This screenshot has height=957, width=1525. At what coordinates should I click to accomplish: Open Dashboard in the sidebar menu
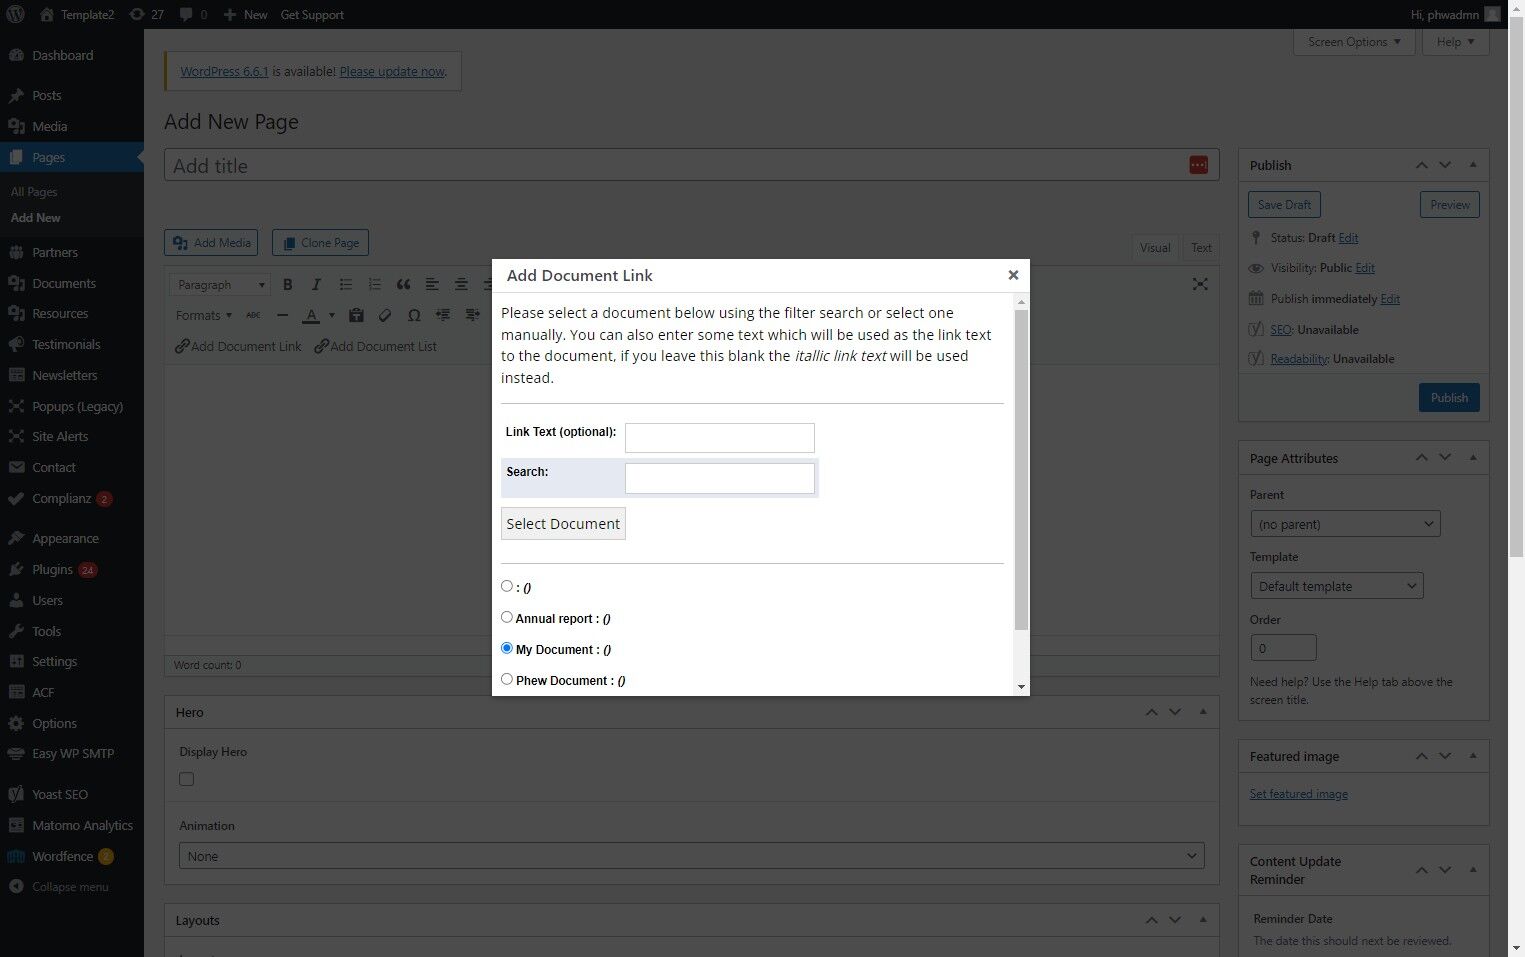click(x=72, y=55)
